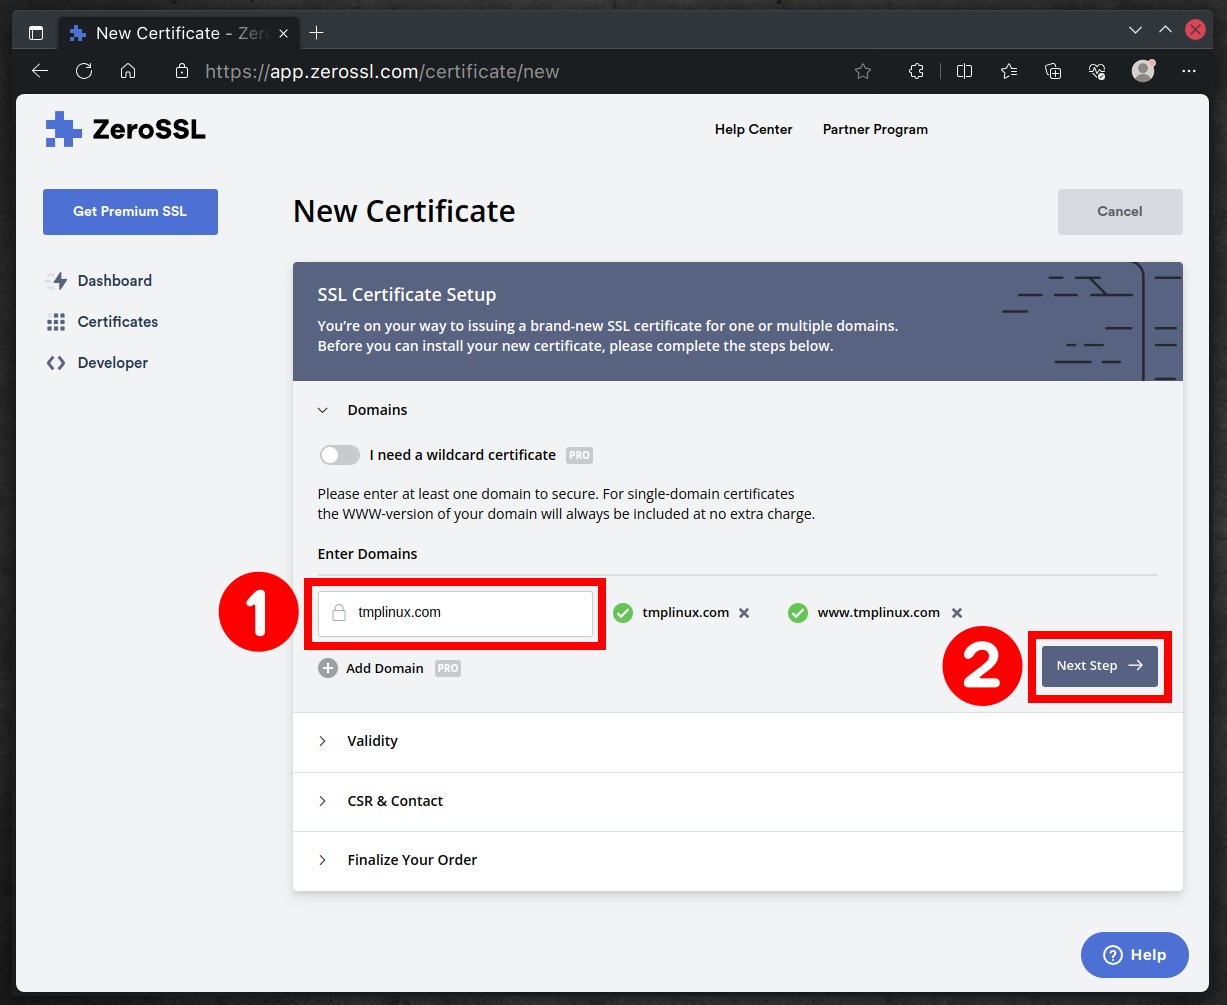
Task: Click the green check beside www.tmplinux.com
Action: (798, 613)
